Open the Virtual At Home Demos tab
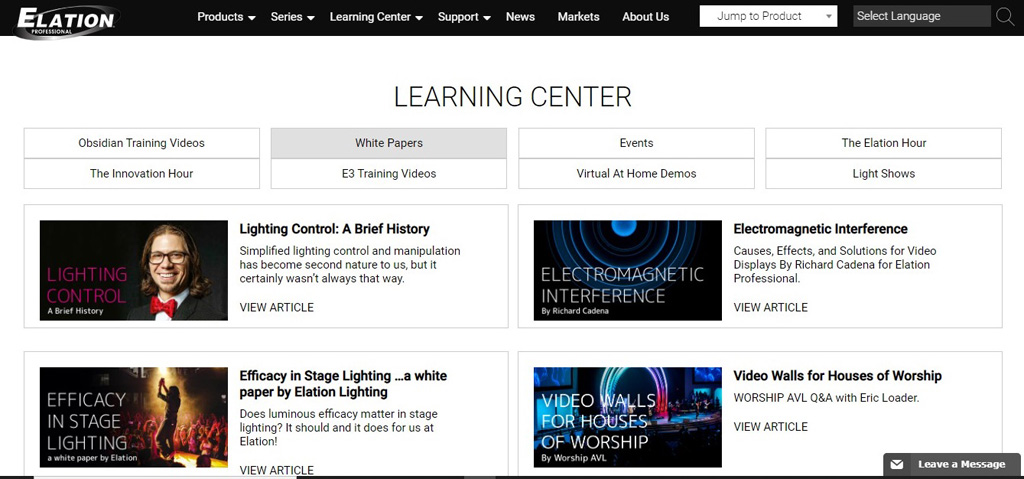 636,174
